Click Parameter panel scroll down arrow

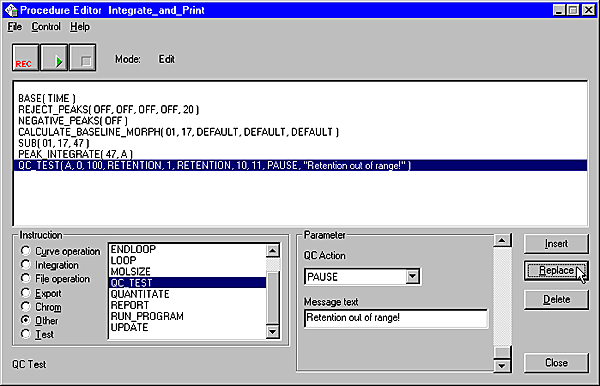pos(502,366)
